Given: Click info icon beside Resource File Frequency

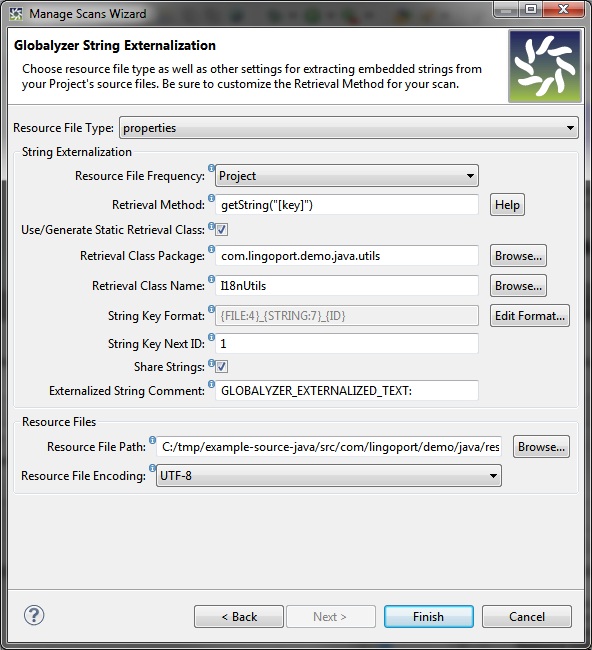Looking at the screenshot, I should click(x=211, y=168).
